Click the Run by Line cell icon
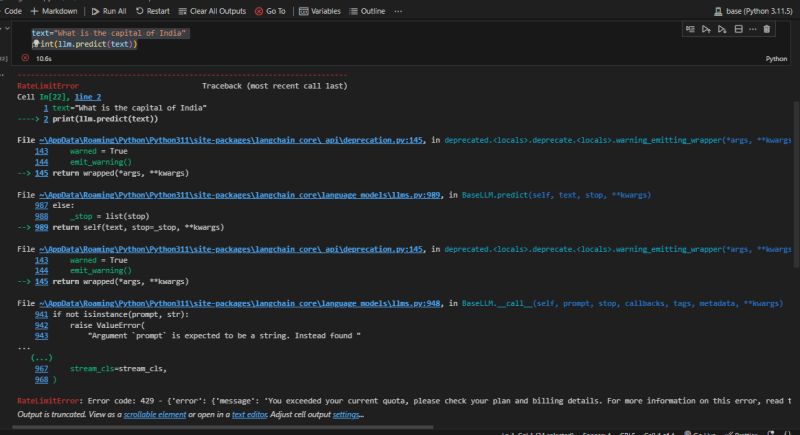The image size is (800, 435). point(690,30)
